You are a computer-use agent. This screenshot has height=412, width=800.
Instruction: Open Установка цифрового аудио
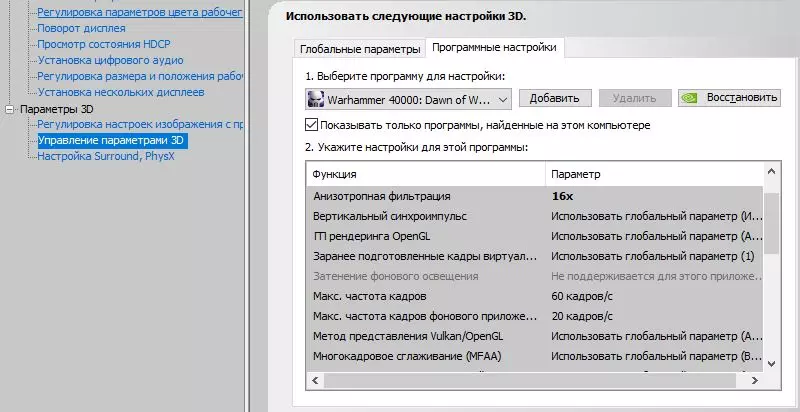110,60
